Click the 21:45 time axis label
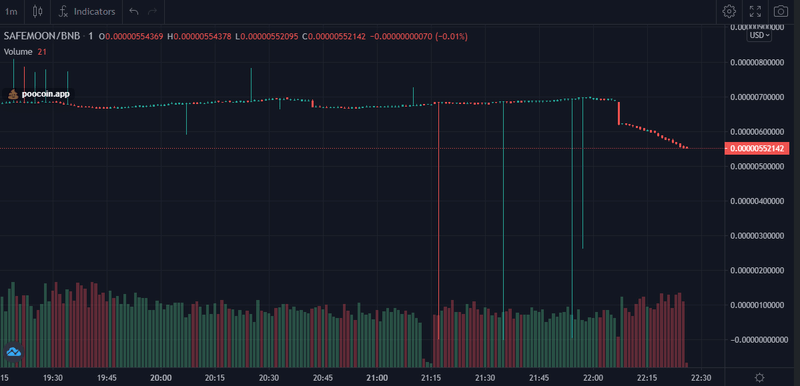The width and height of the screenshot is (800, 386). point(539,378)
